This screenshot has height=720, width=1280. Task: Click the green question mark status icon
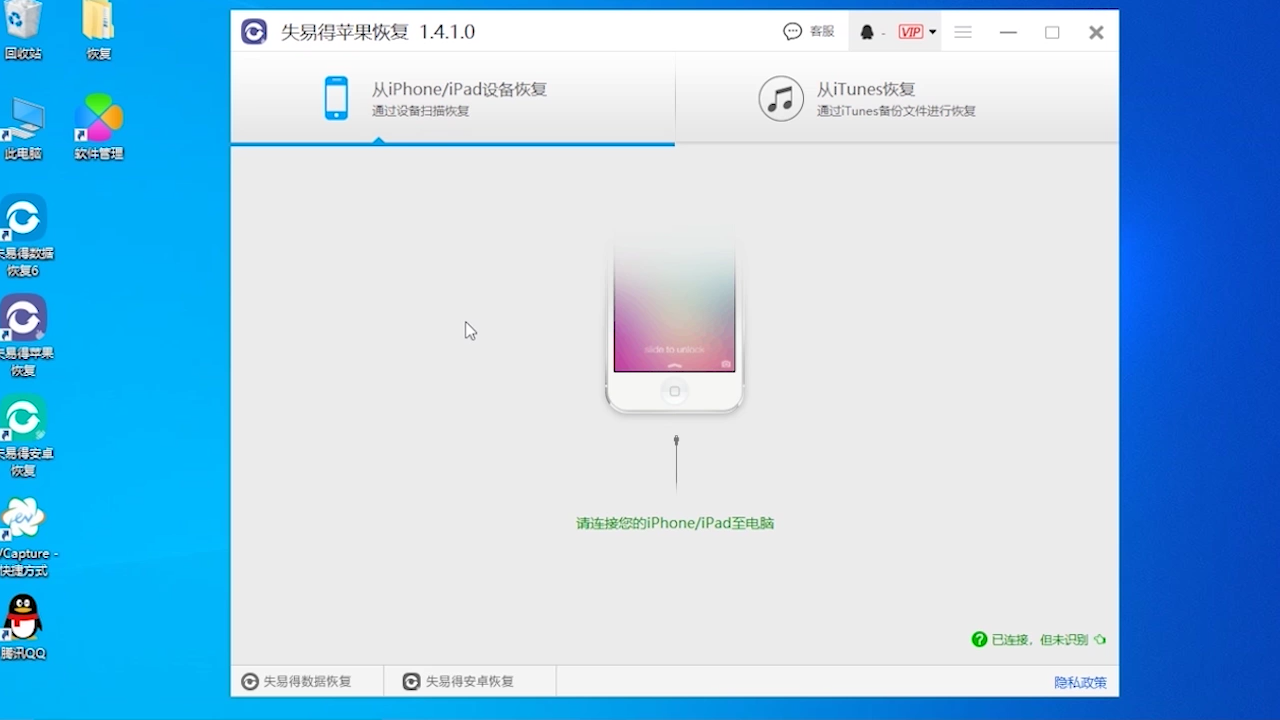980,639
